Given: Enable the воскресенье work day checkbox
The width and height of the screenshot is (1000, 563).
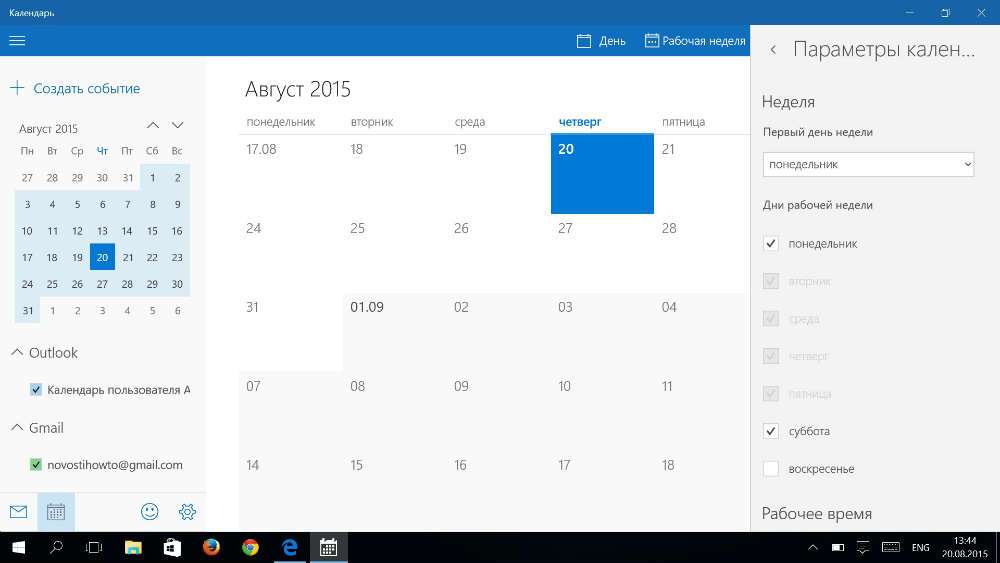Looking at the screenshot, I should pyautogui.click(x=771, y=469).
